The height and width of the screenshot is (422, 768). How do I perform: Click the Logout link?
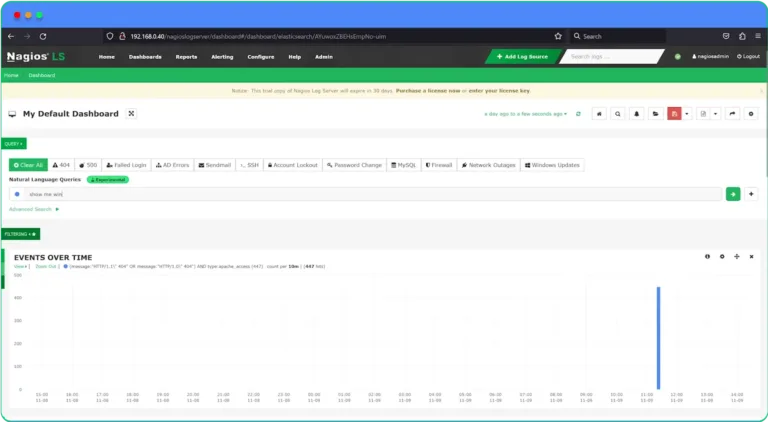coord(748,57)
